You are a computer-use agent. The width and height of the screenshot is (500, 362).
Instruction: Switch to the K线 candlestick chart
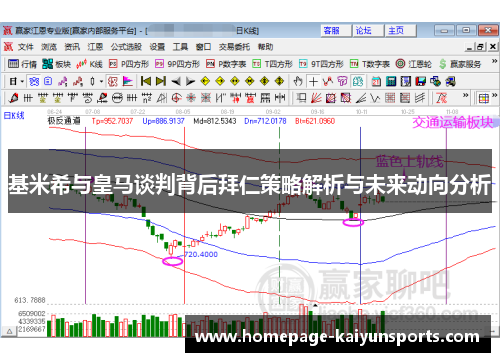coord(89,64)
